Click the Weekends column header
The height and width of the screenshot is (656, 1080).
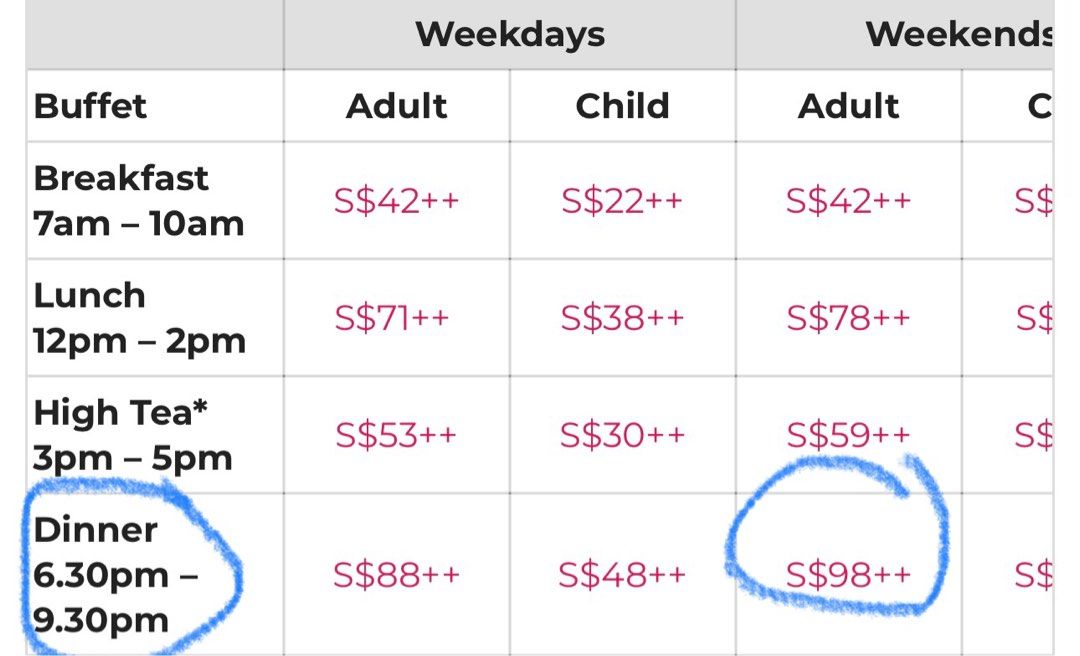pos(958,34)
